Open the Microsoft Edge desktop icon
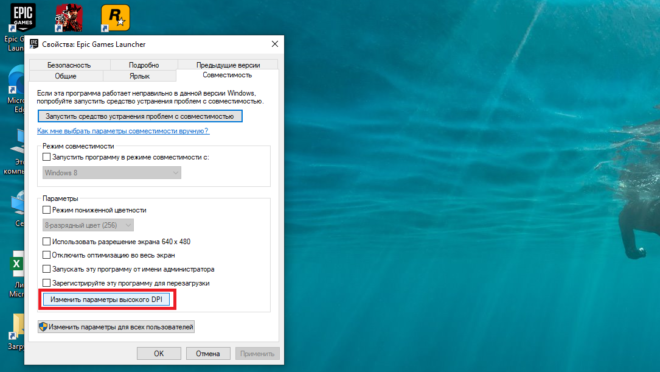The height and width of the screenshot is (372, 660). click(x=16, y=81)
